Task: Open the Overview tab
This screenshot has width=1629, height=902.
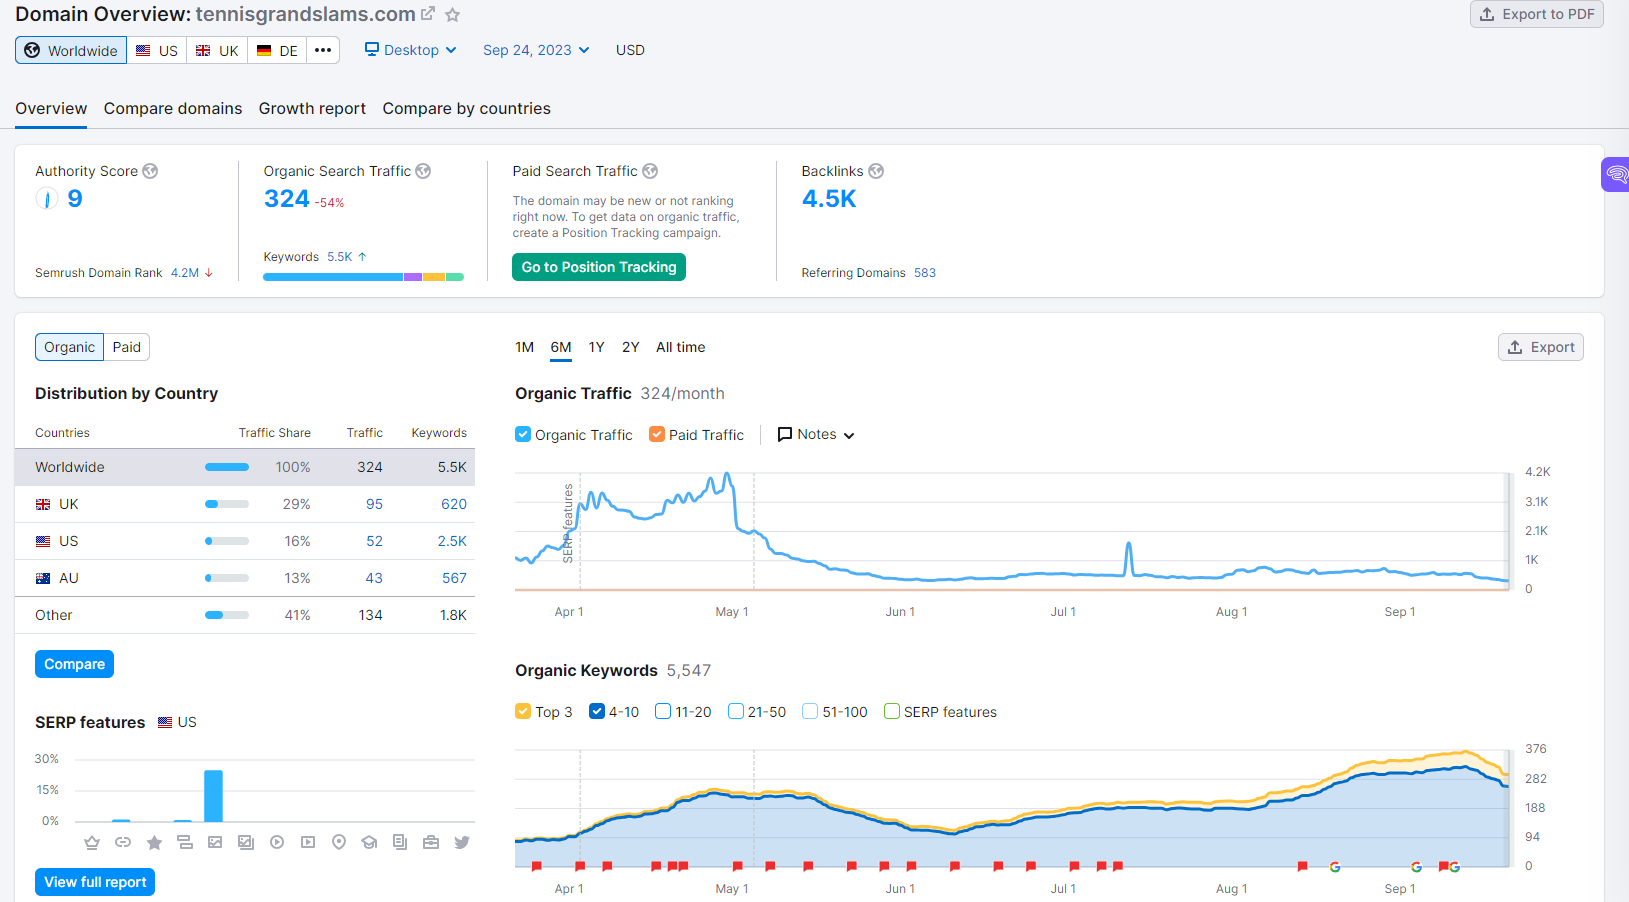Action: pyautogui.click(x=51, y=108)
